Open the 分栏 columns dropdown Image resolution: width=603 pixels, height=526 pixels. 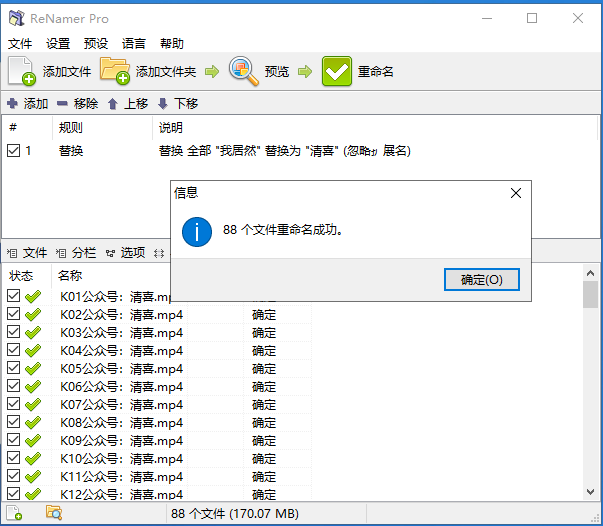point(76,253)
